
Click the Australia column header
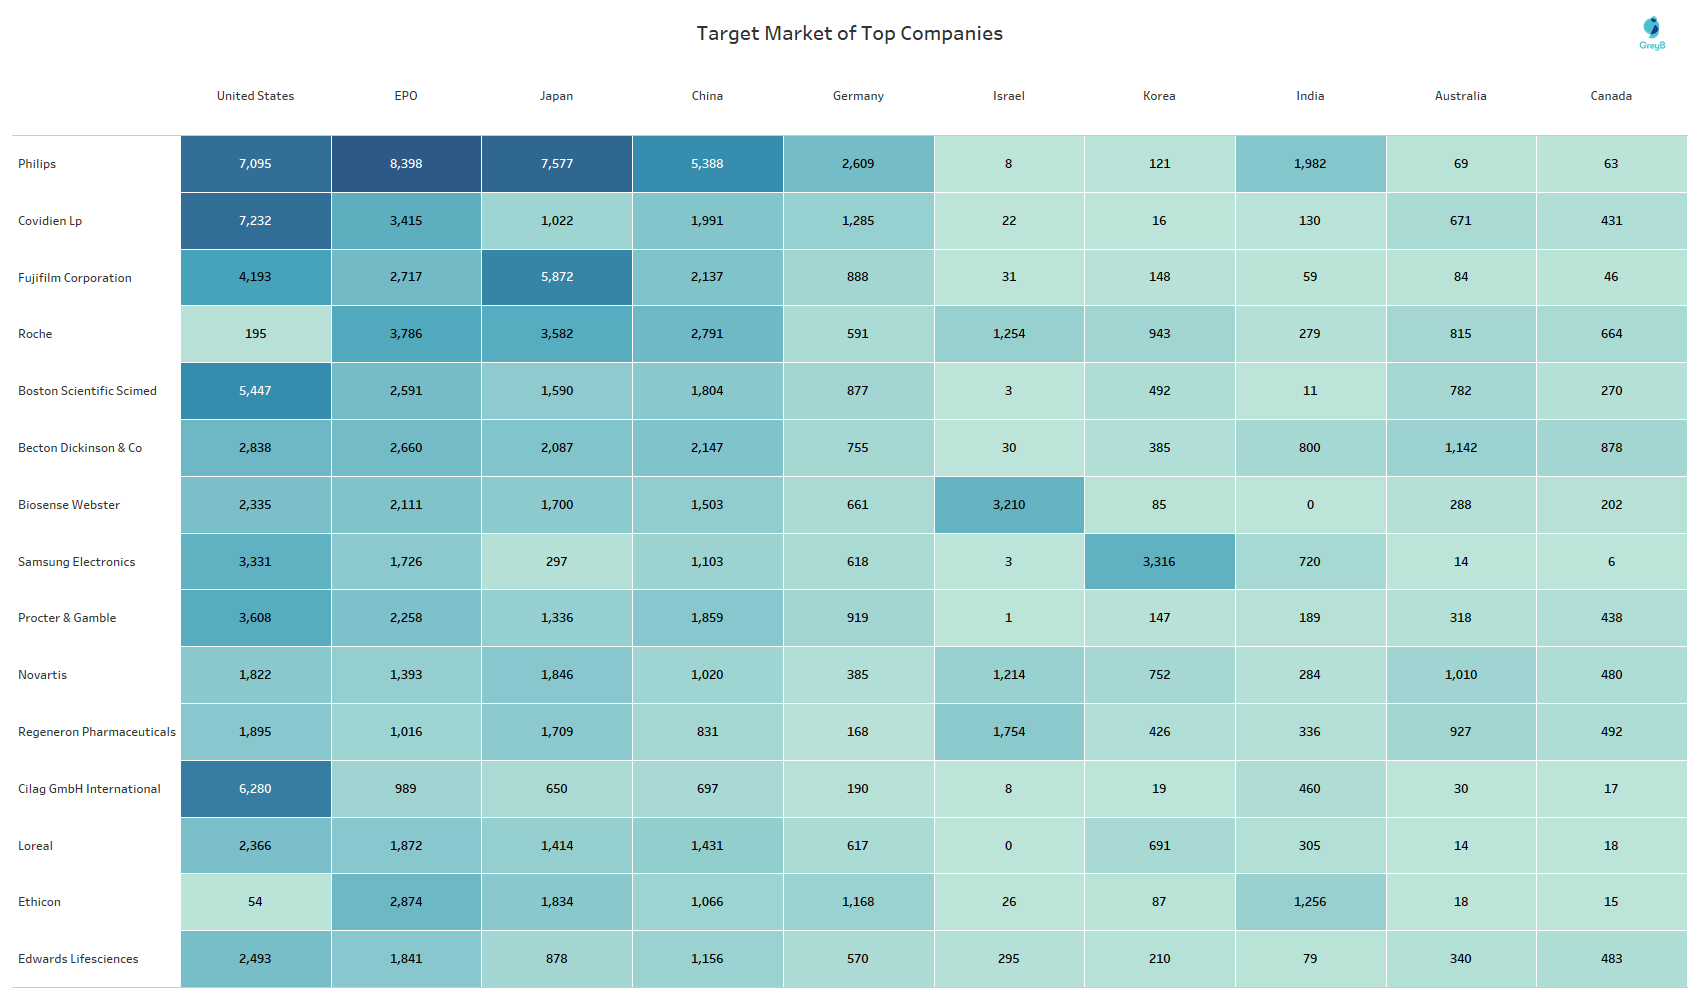pyautogui.click(x=1460, y=96)
